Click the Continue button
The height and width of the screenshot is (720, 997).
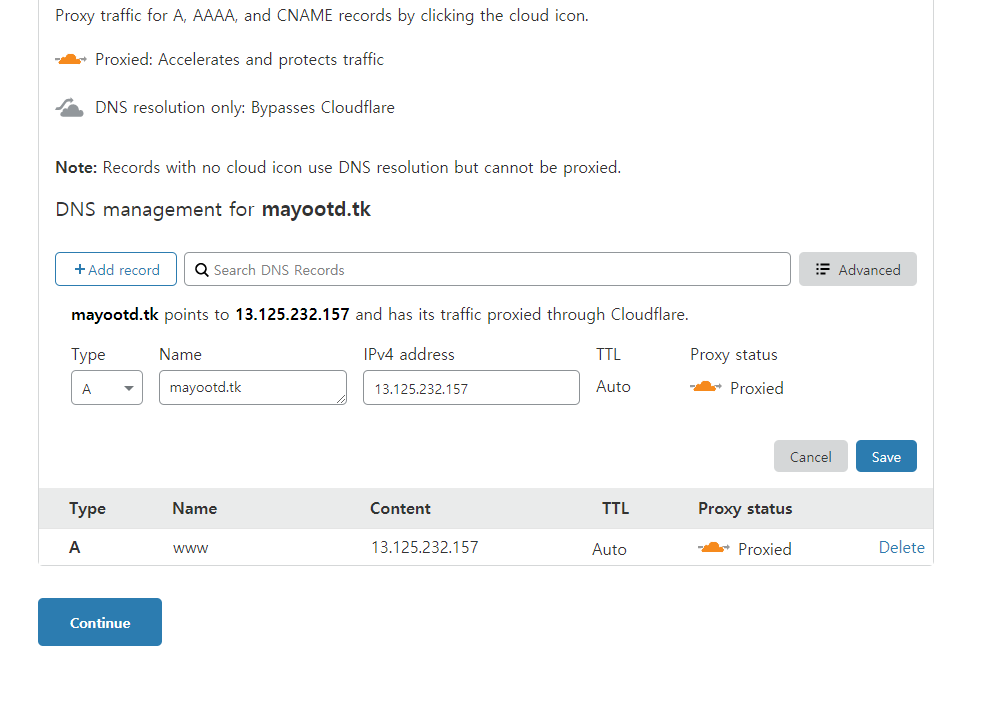point(100,622)
